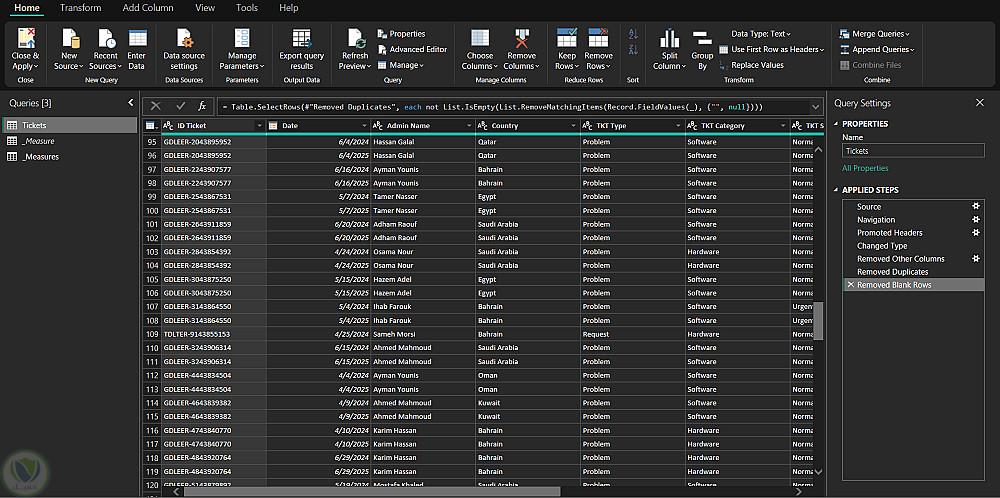Collapse the APPLIED STEPS section
1000x498 pixels.
836,189
